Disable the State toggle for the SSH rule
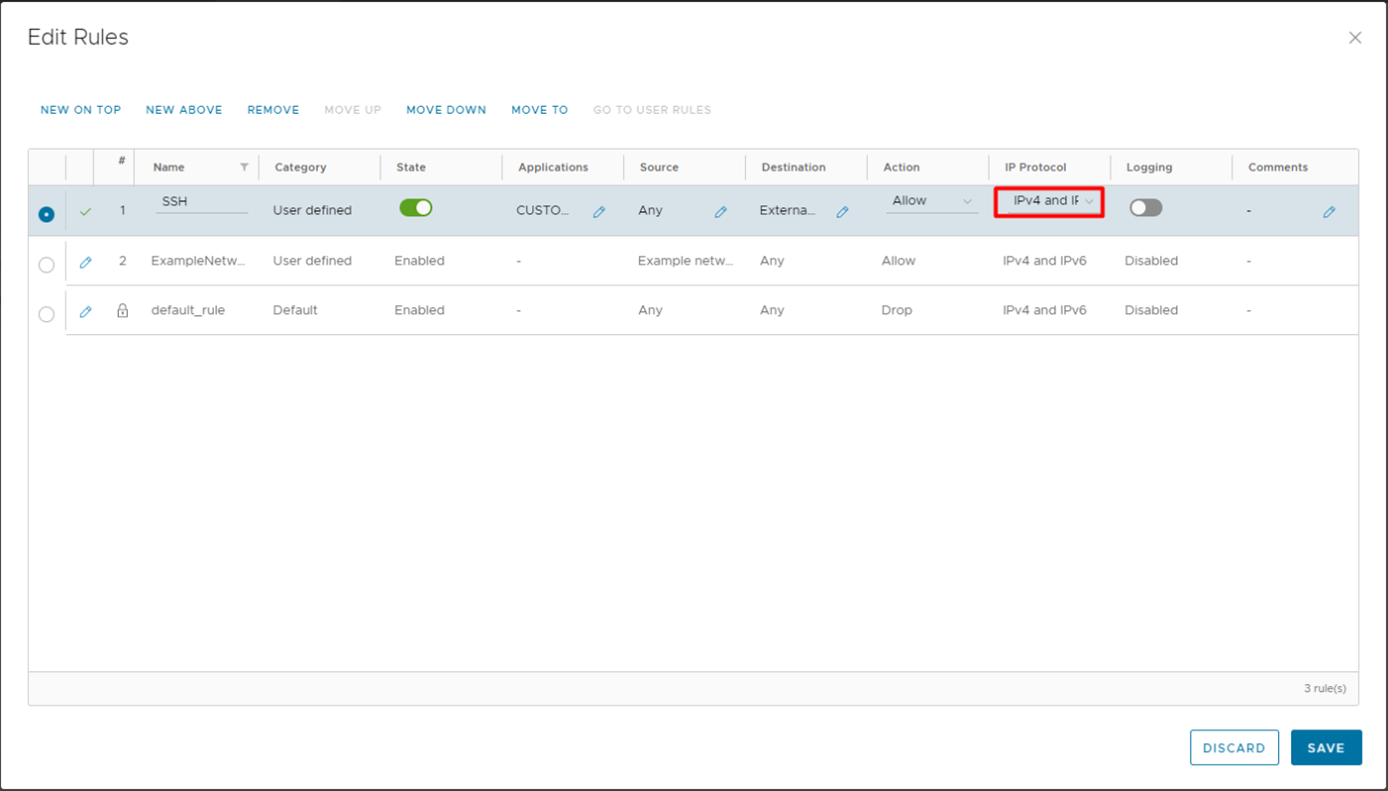Viewport: 1388px width, 791px height. point(416,207)
